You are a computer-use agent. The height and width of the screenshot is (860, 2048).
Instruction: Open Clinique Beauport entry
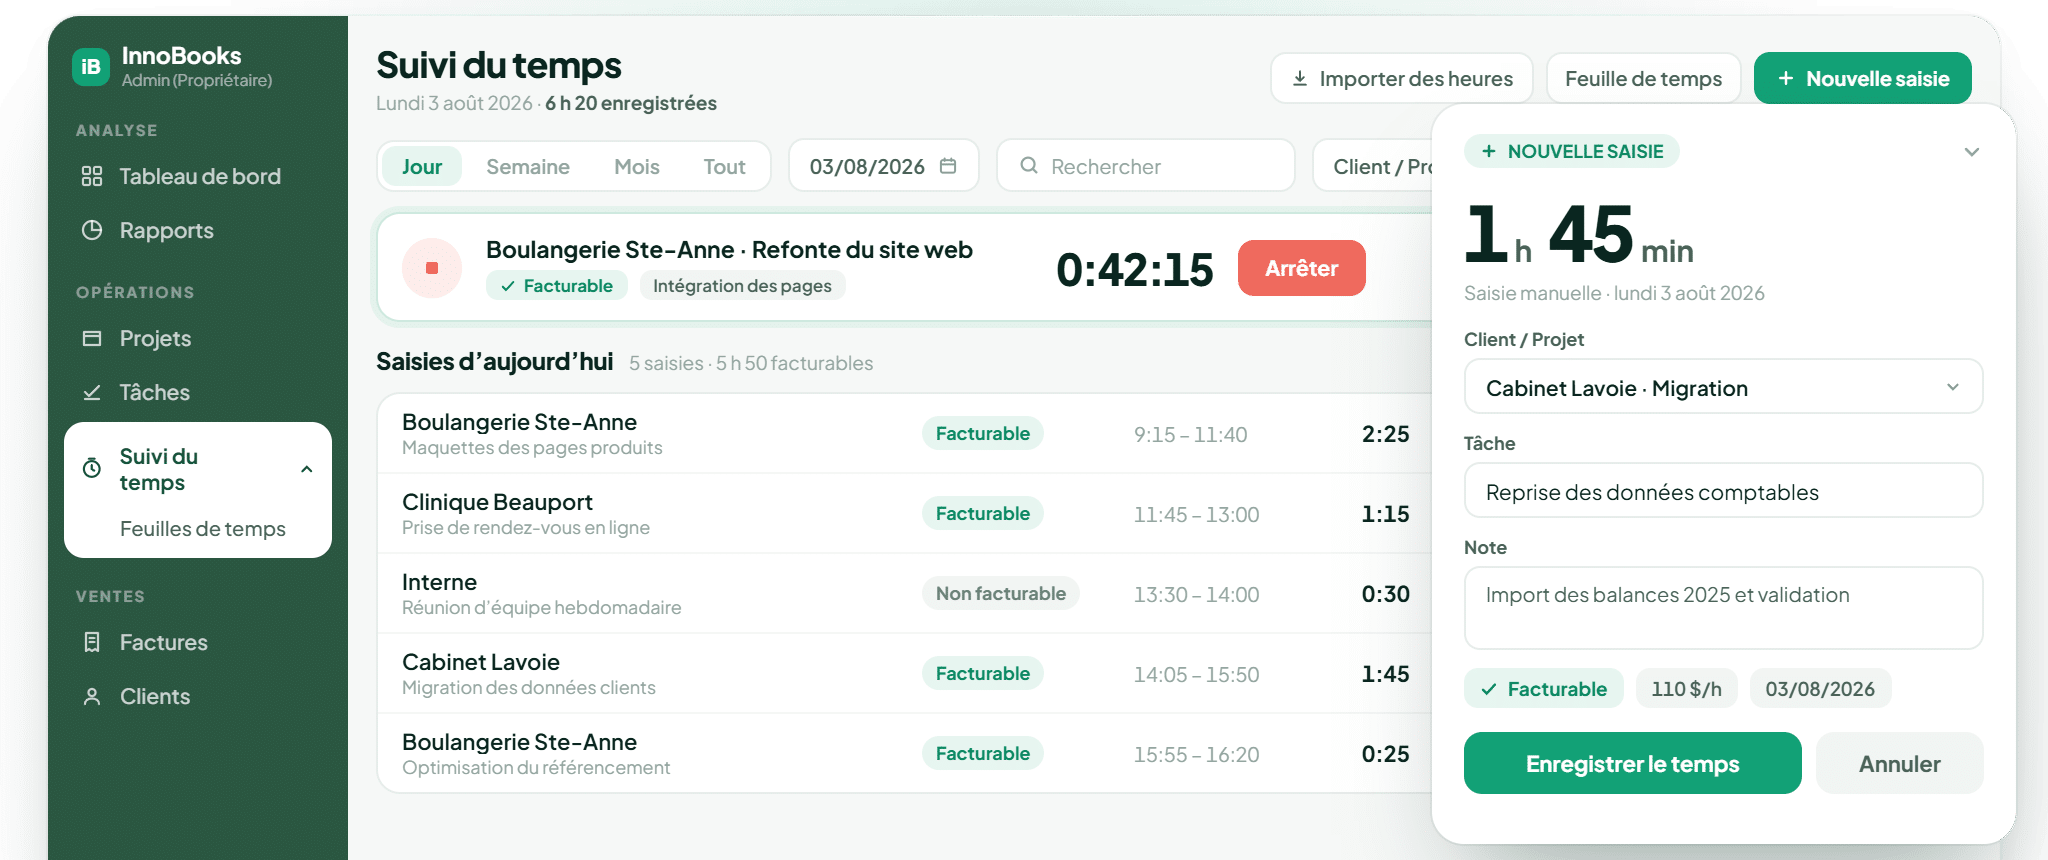[x=905, y=514]
